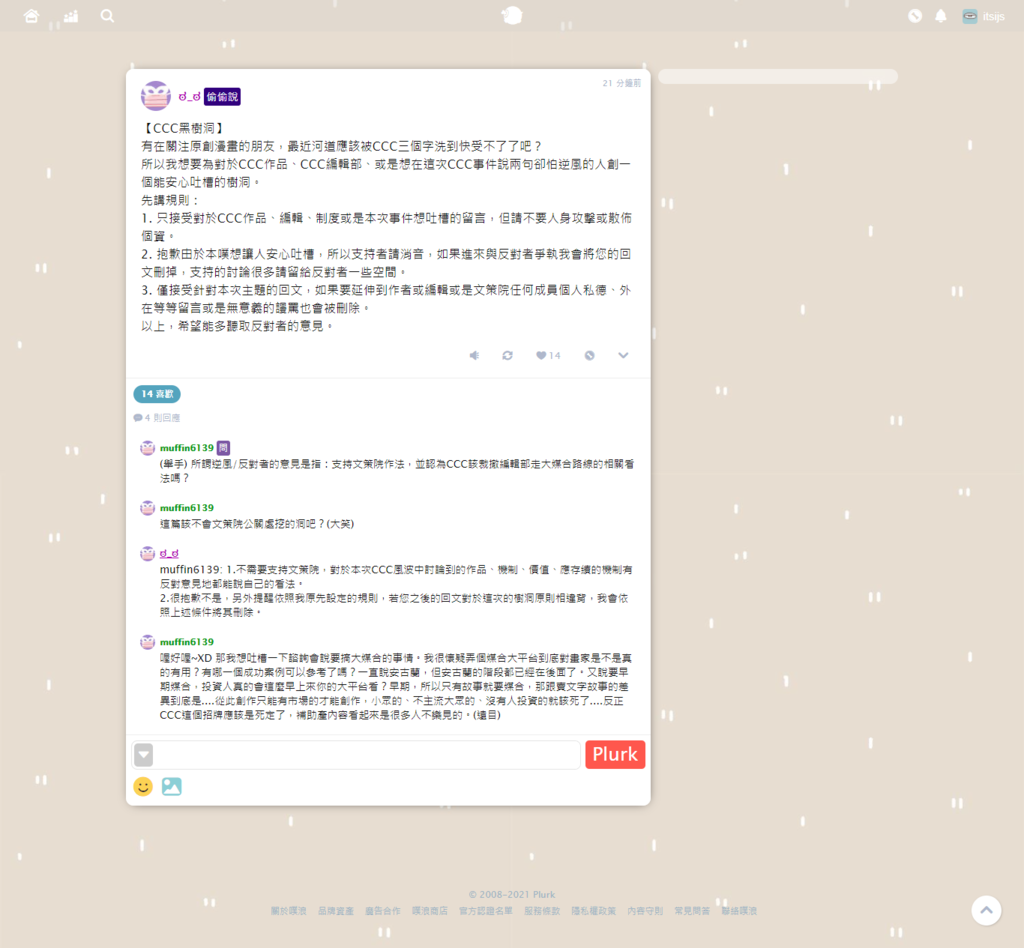
Task: Submit response with the red Plurk button
Action: coord(615,754)
